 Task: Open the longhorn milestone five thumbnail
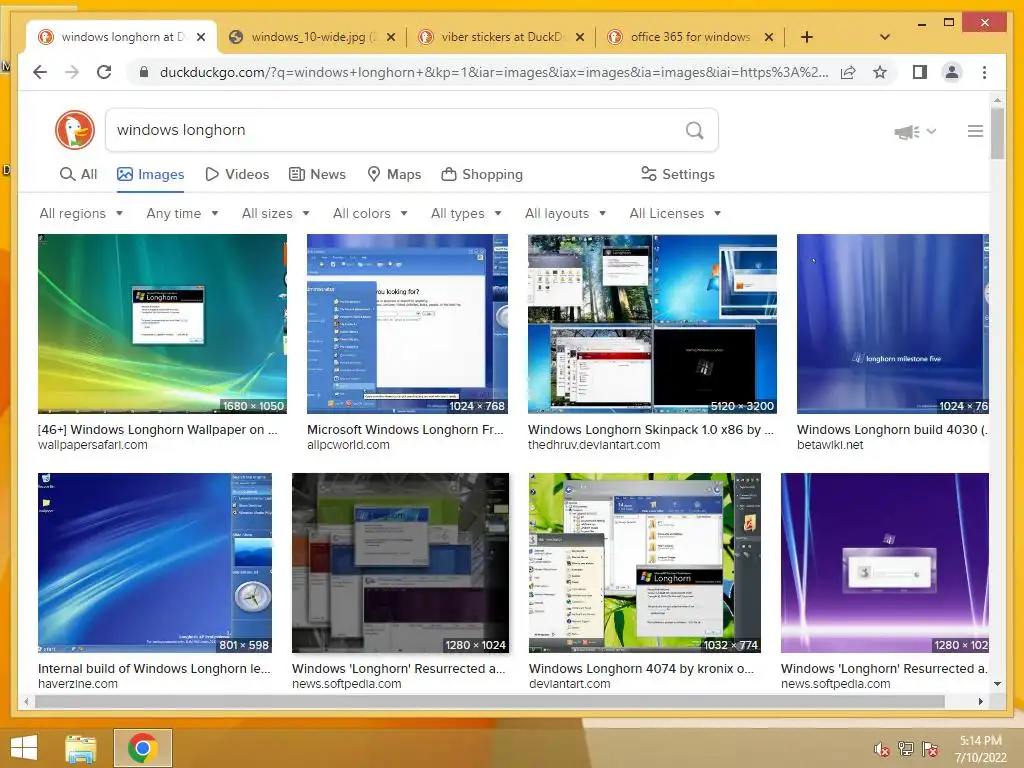pos(893,324)
